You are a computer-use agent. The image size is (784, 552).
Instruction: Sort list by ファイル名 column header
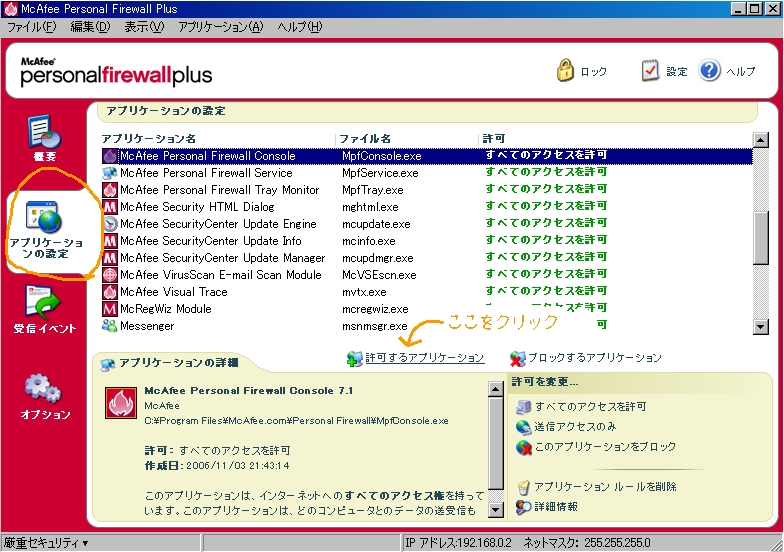364,138
